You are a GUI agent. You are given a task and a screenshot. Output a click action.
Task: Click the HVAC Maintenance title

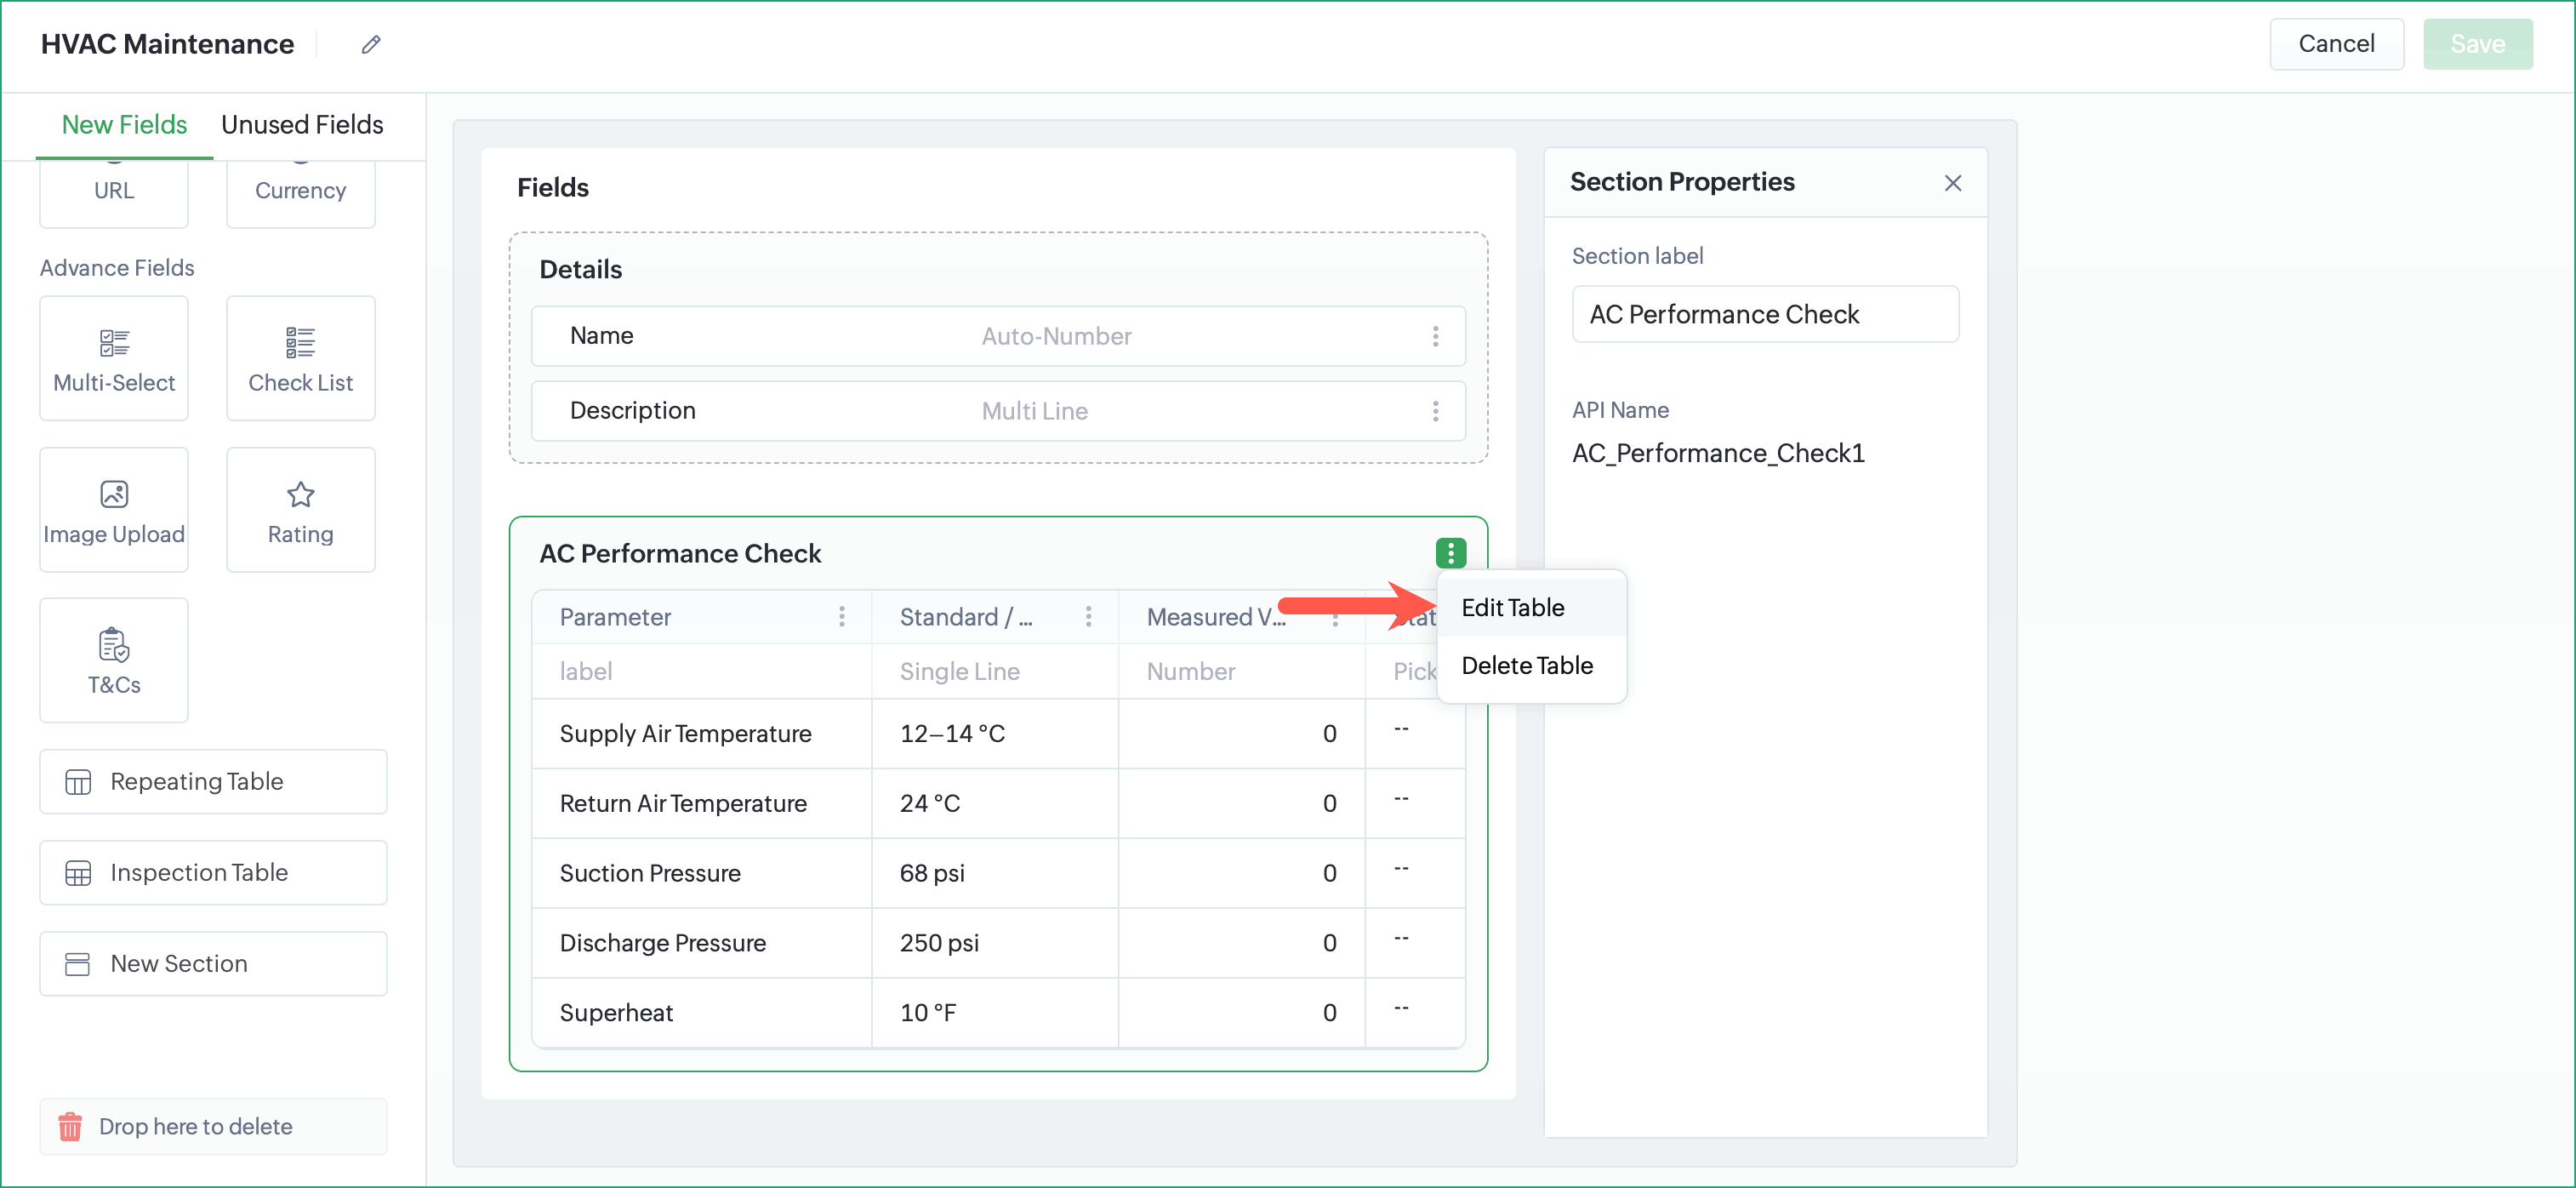[x=167, y=44]
